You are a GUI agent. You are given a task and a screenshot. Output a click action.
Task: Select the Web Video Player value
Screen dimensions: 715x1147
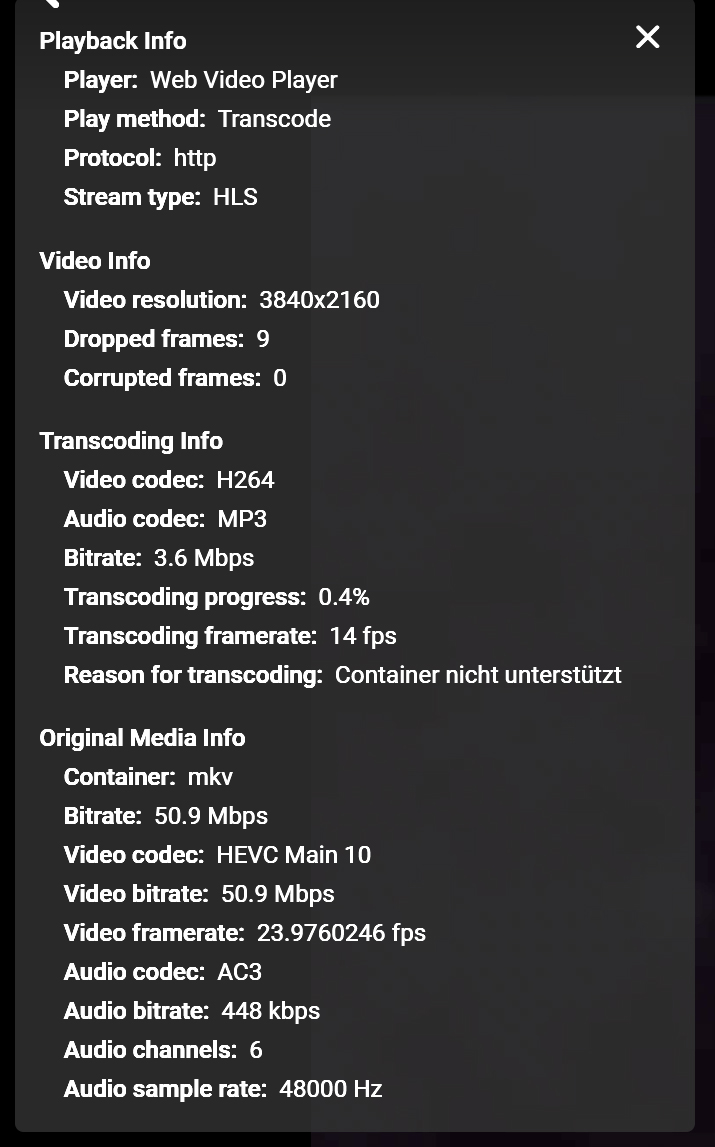tap(243, 80)
